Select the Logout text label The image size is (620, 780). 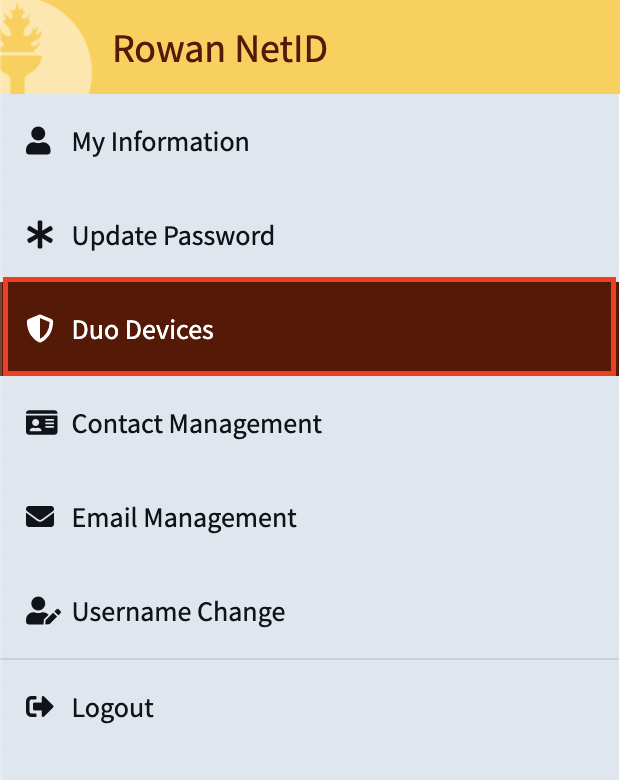pos(113,708)
